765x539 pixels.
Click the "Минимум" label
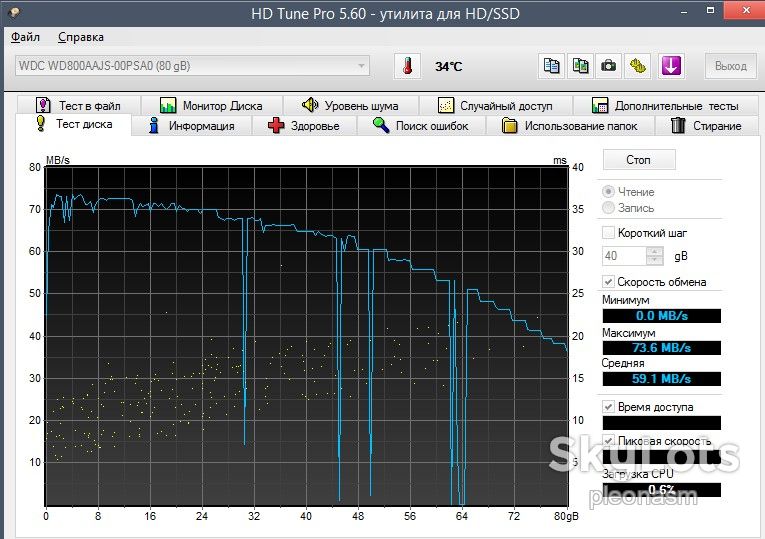click(625, 300)
